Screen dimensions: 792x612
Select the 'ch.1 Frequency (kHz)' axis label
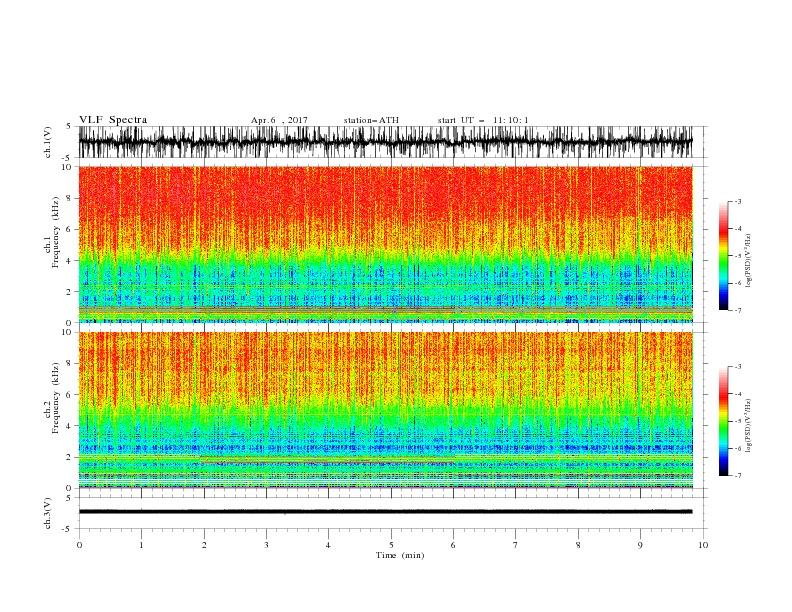[x=51, y=231]
